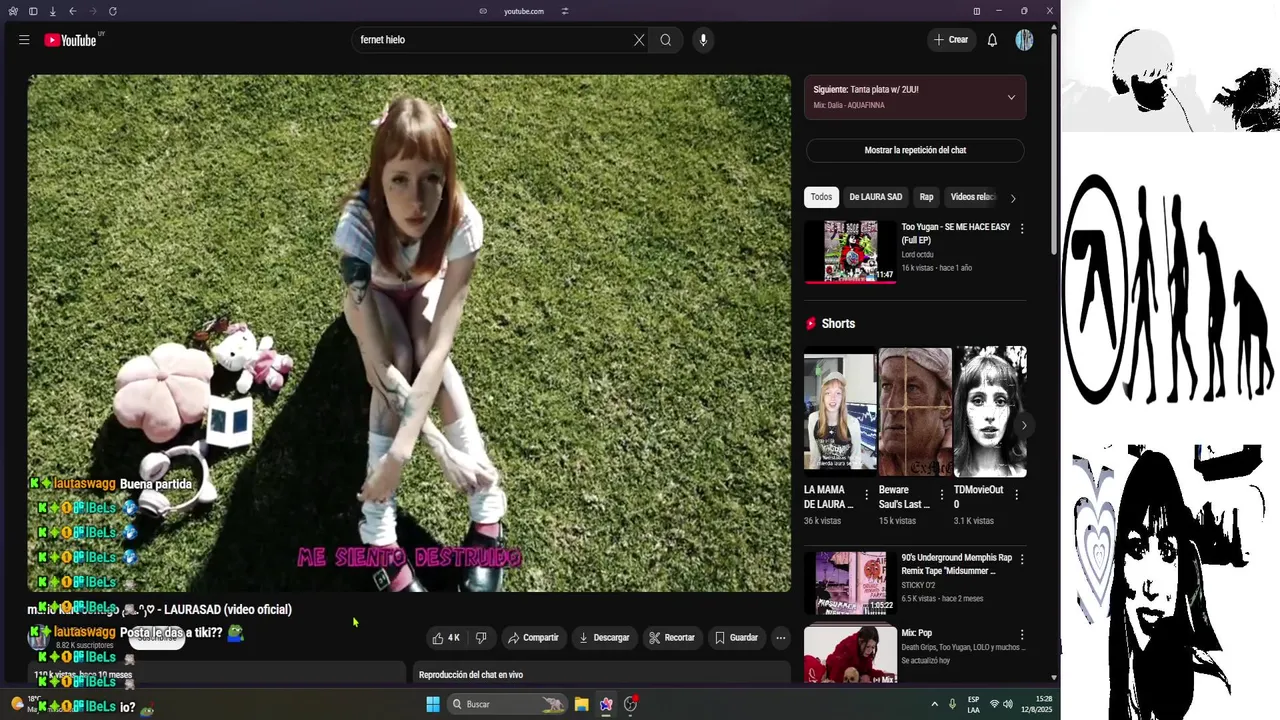This screenshot has width=1280, height=720.
Task: Open File Explorer from taskbar
Action: click(581, 704)
